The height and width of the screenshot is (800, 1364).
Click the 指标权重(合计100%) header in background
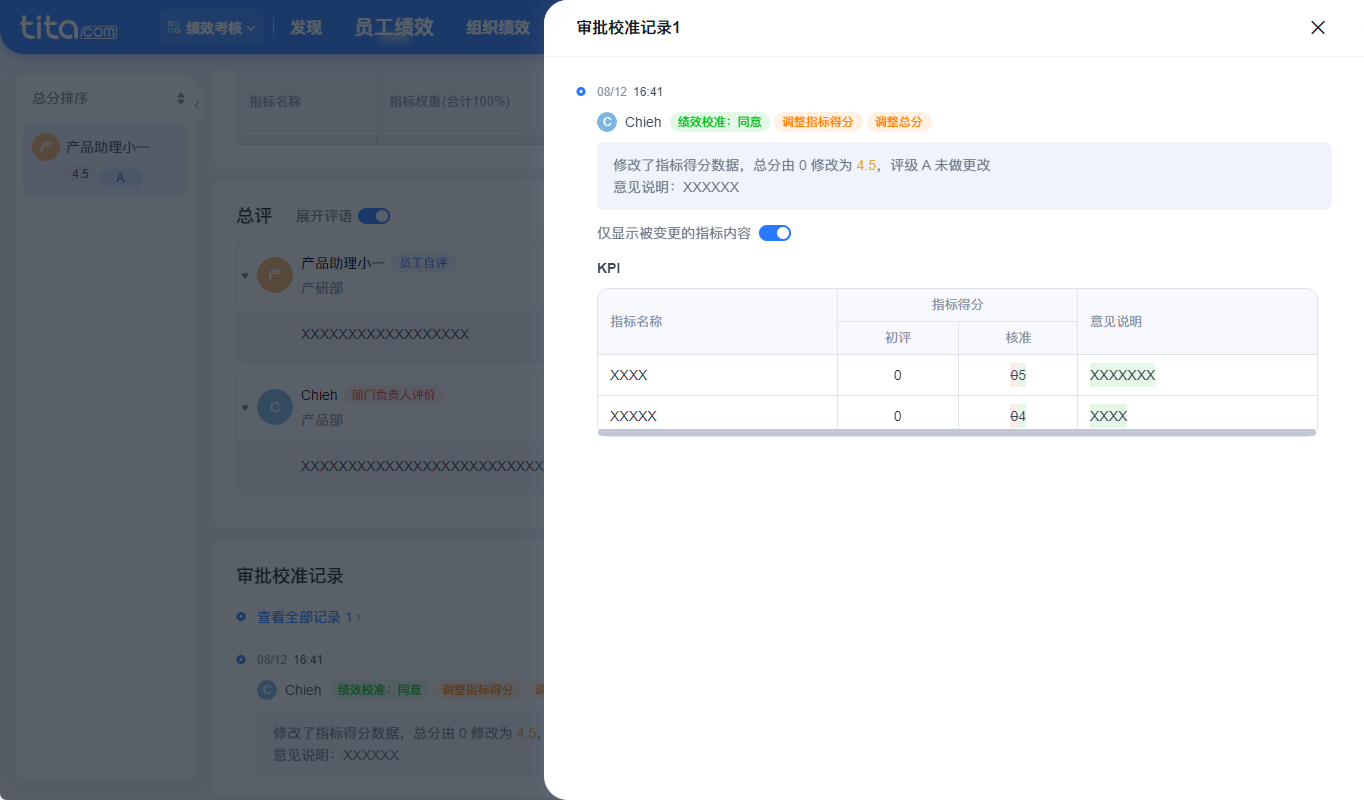click(x=449, y=101)
